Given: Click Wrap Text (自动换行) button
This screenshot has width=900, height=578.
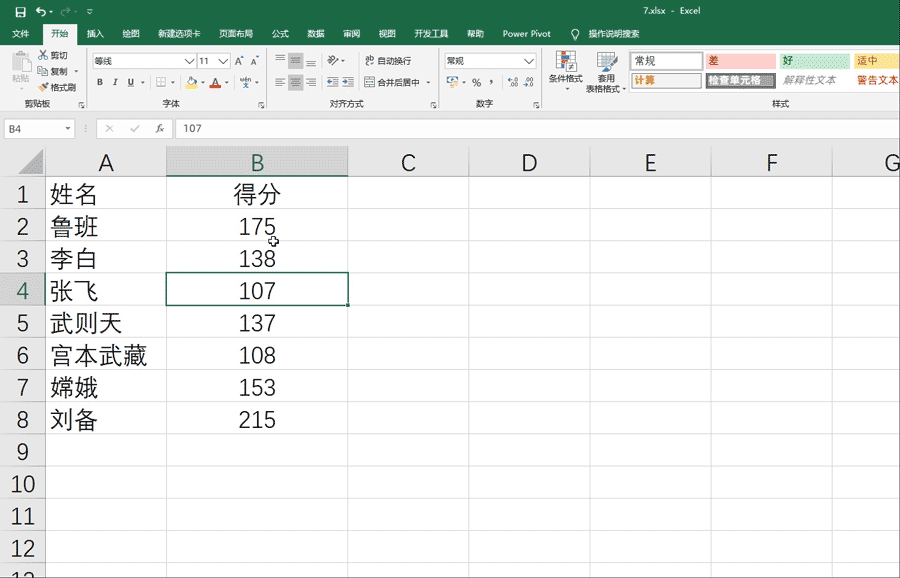Looking at the screenshot, I should pos(388,60).
